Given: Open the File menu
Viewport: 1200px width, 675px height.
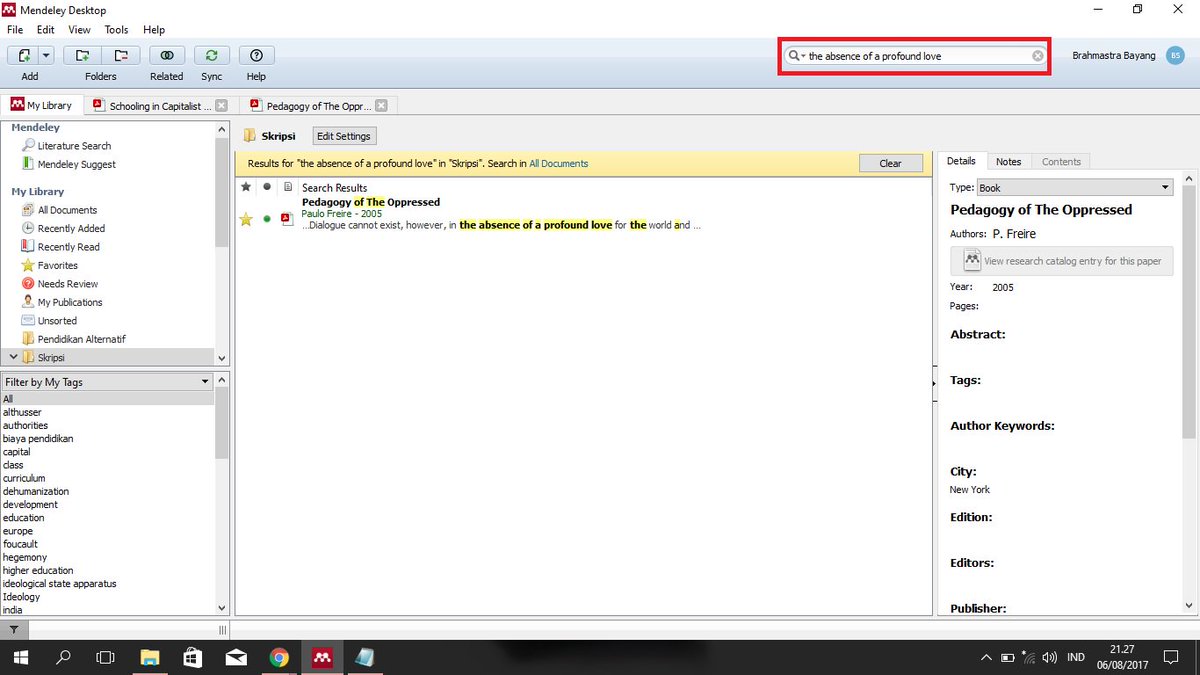Looking at the screenshot, I should 15,30.
